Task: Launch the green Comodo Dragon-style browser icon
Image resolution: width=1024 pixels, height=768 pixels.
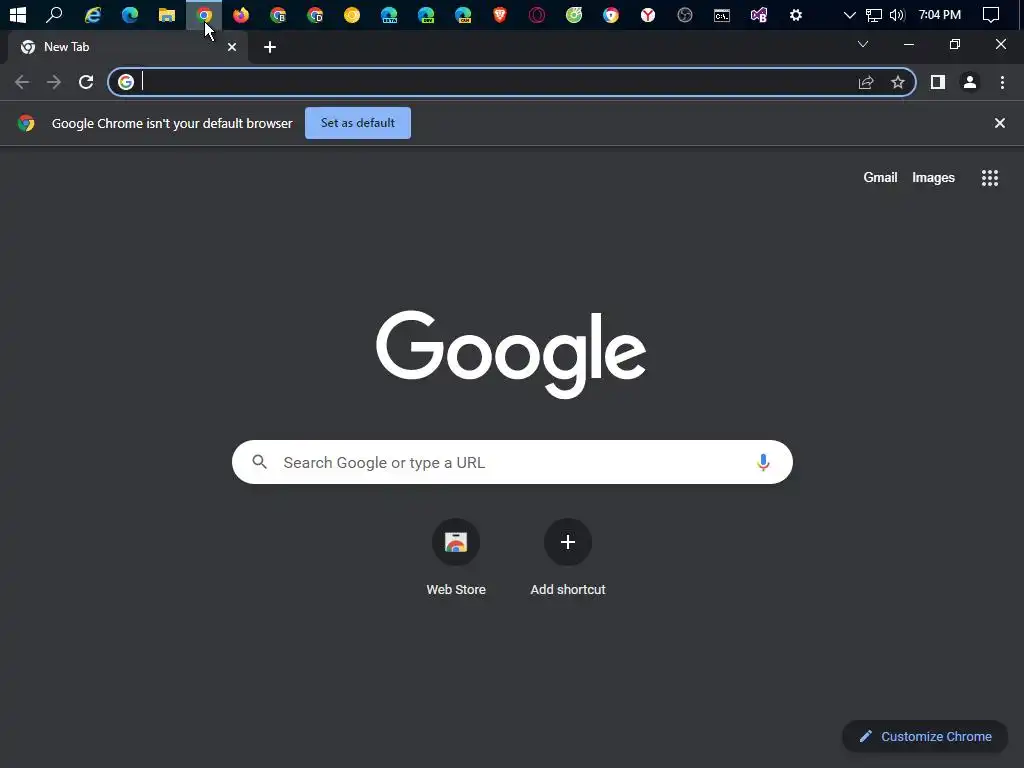Action: 574,14
